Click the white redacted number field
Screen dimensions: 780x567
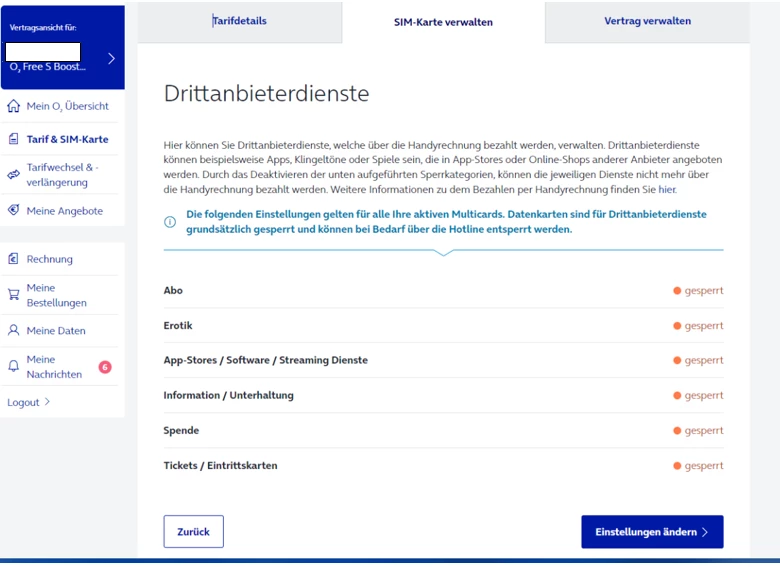tap(43, 52)
